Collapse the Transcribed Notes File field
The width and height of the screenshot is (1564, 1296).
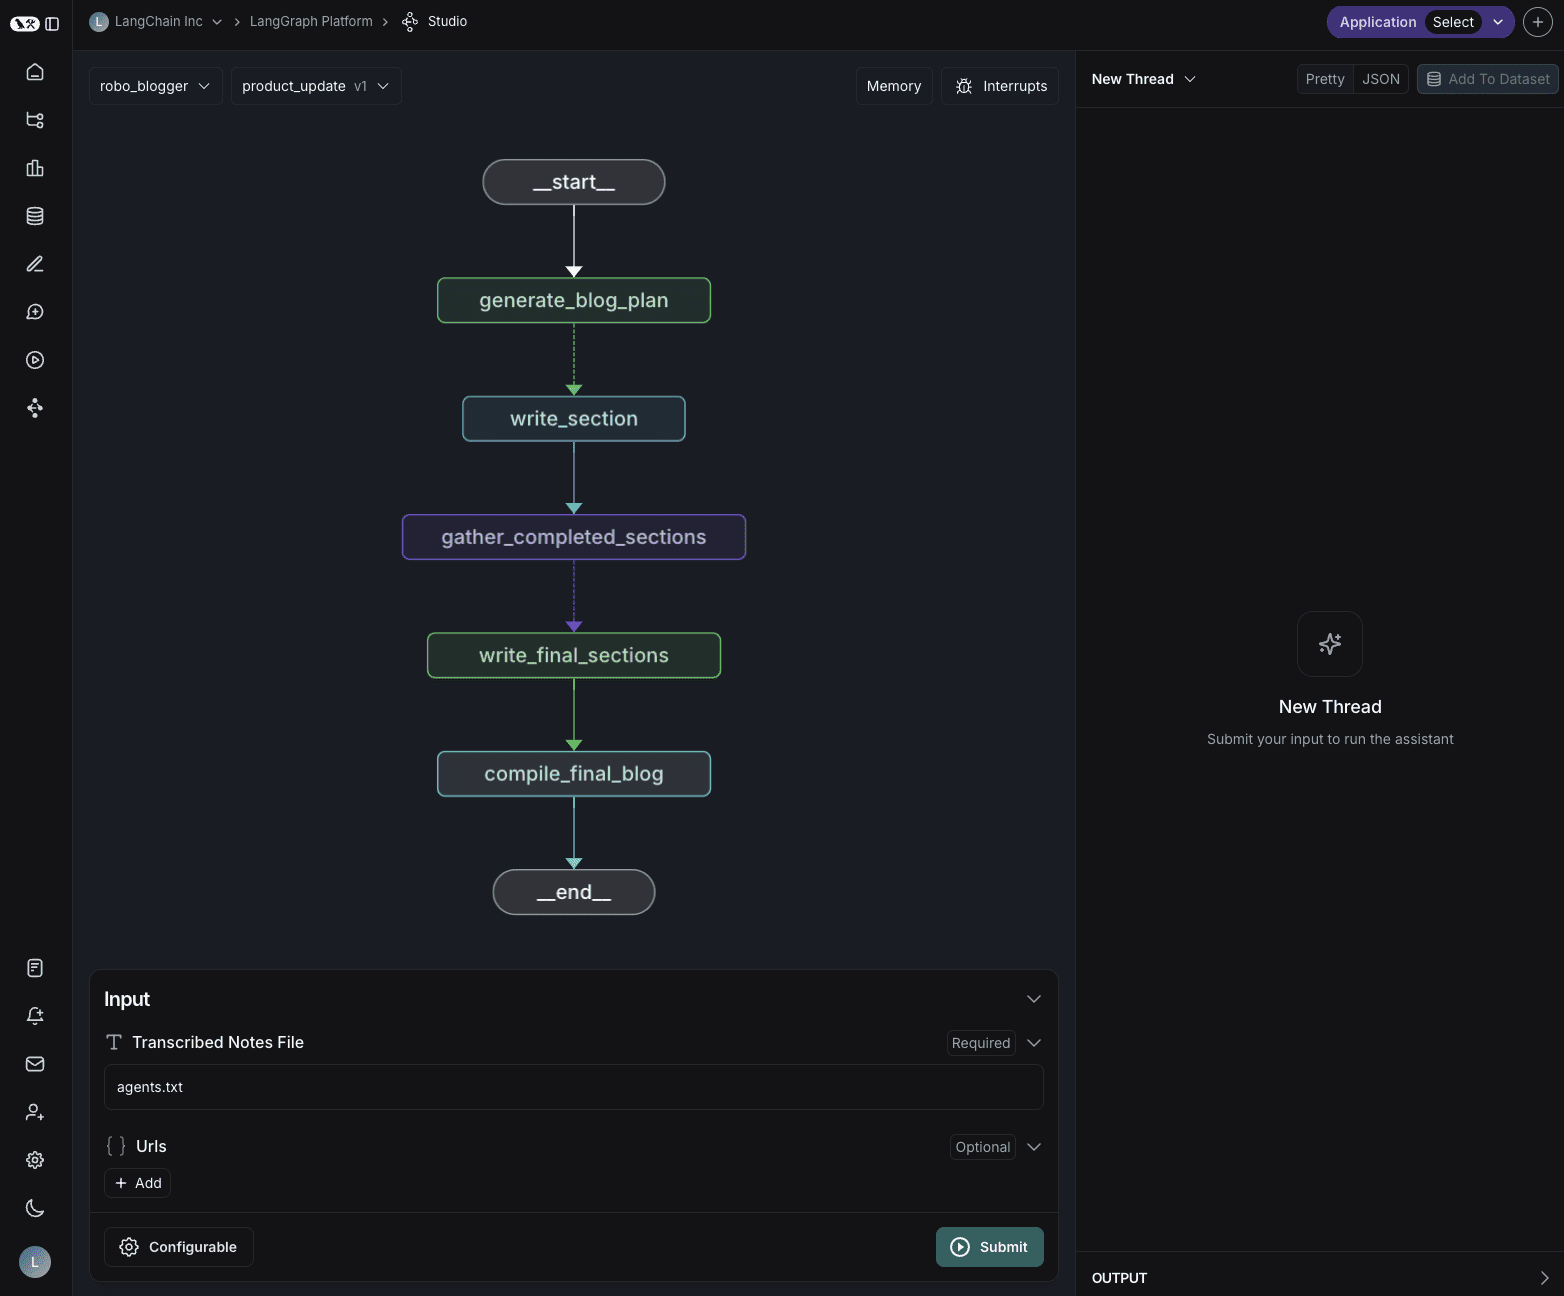(1034, 1043)
